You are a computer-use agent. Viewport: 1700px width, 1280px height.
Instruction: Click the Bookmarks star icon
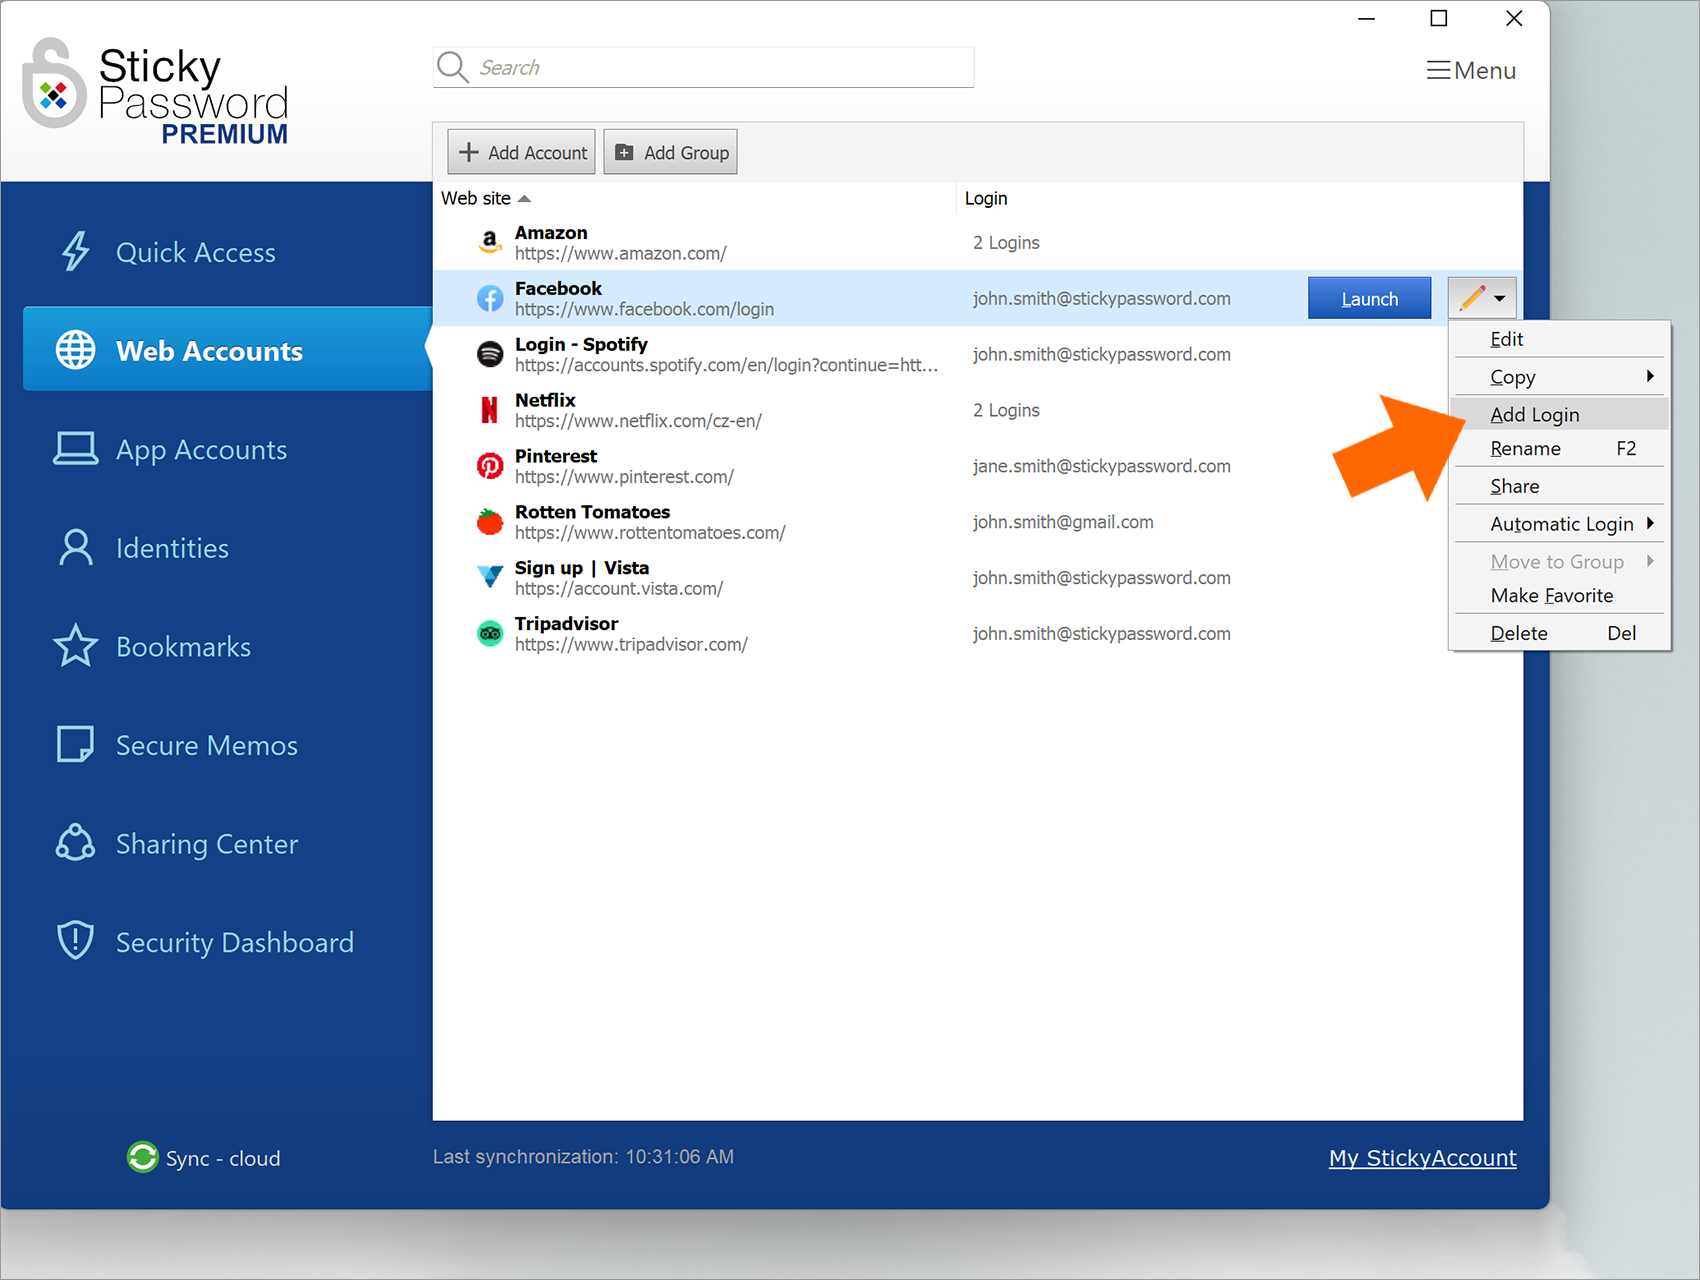click(75, 646)
